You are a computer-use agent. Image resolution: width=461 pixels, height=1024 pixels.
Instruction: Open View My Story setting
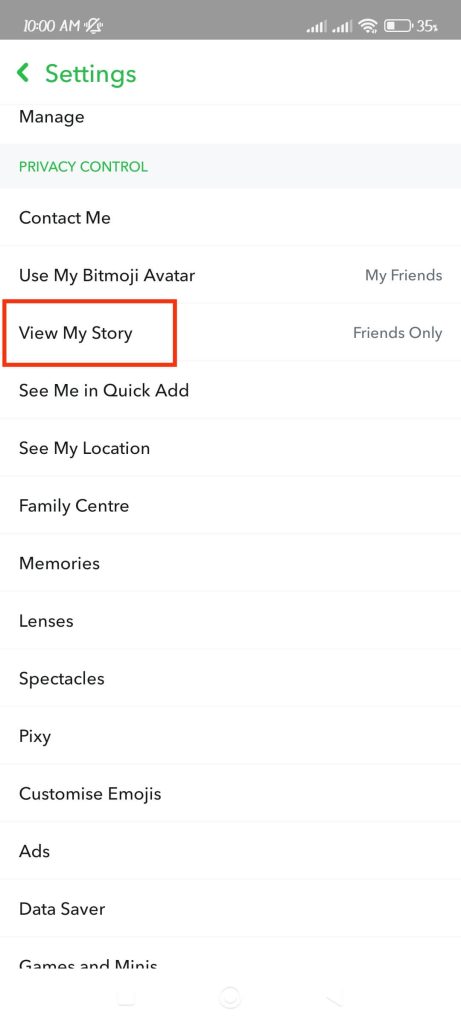(x=230, y=332)
